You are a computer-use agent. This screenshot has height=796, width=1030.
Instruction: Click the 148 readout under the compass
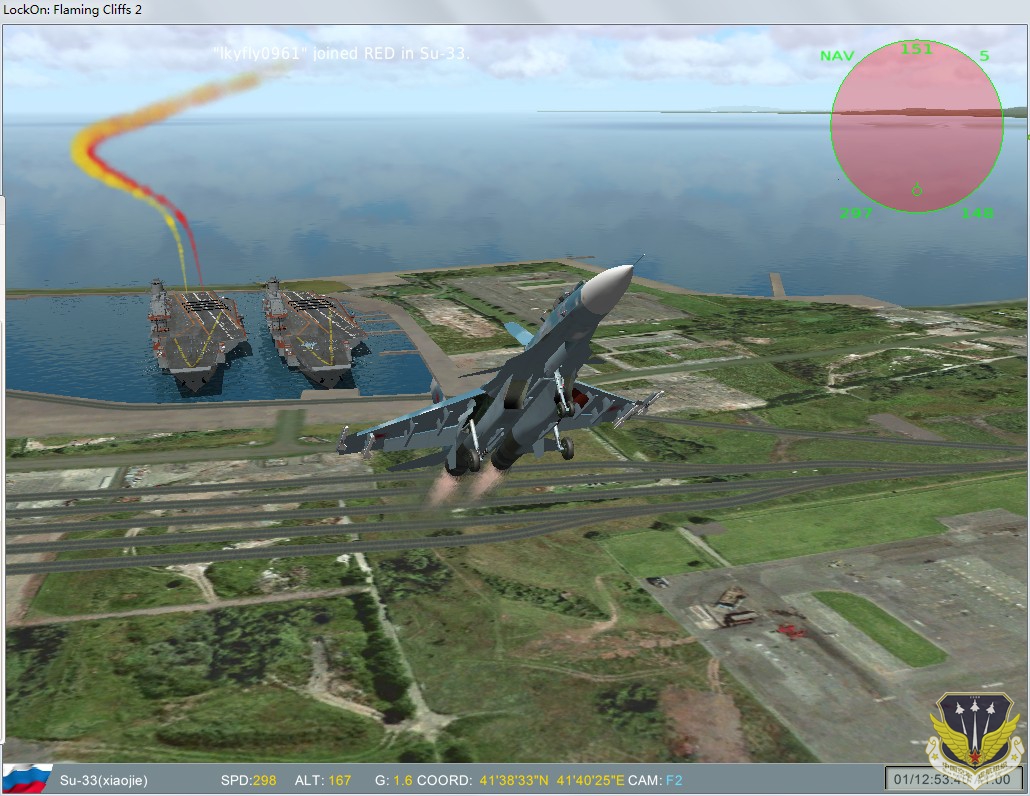point(977,213)
